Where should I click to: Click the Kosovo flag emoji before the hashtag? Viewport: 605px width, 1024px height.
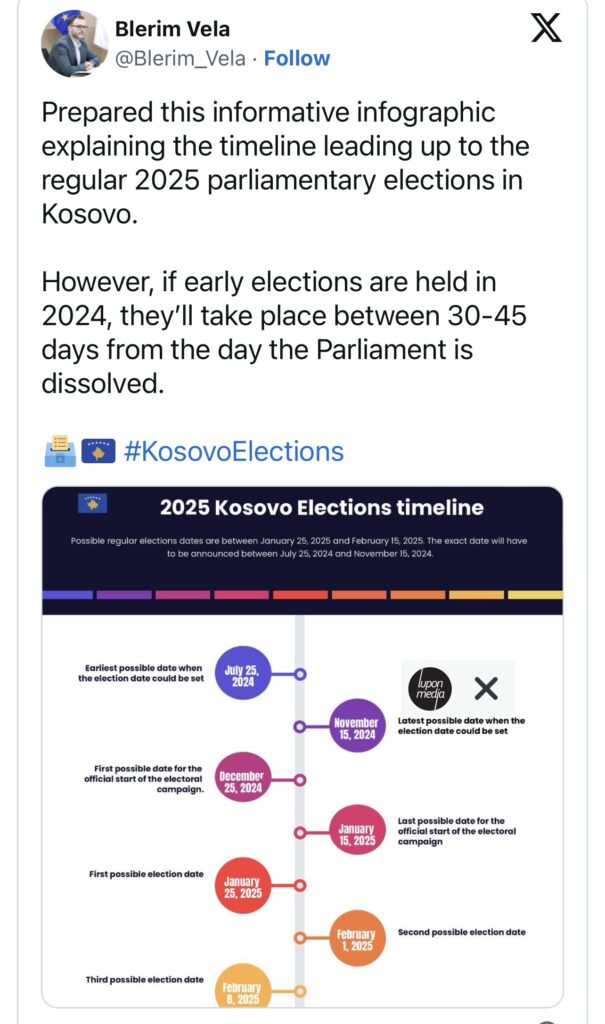[98, 451]
